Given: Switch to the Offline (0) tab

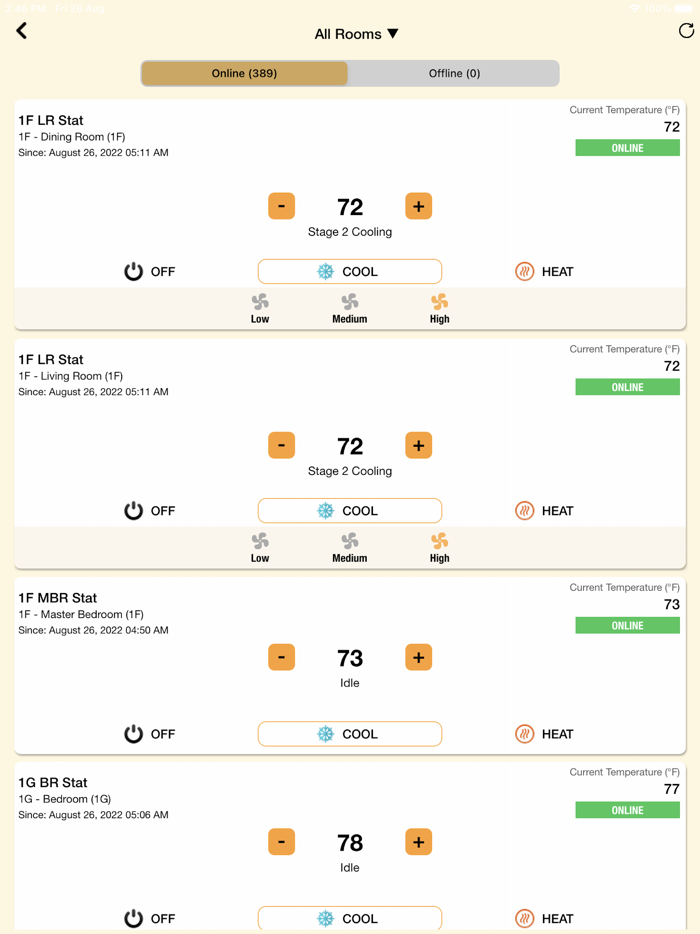Looking at the screenshot, I should (x=454, y=73).
